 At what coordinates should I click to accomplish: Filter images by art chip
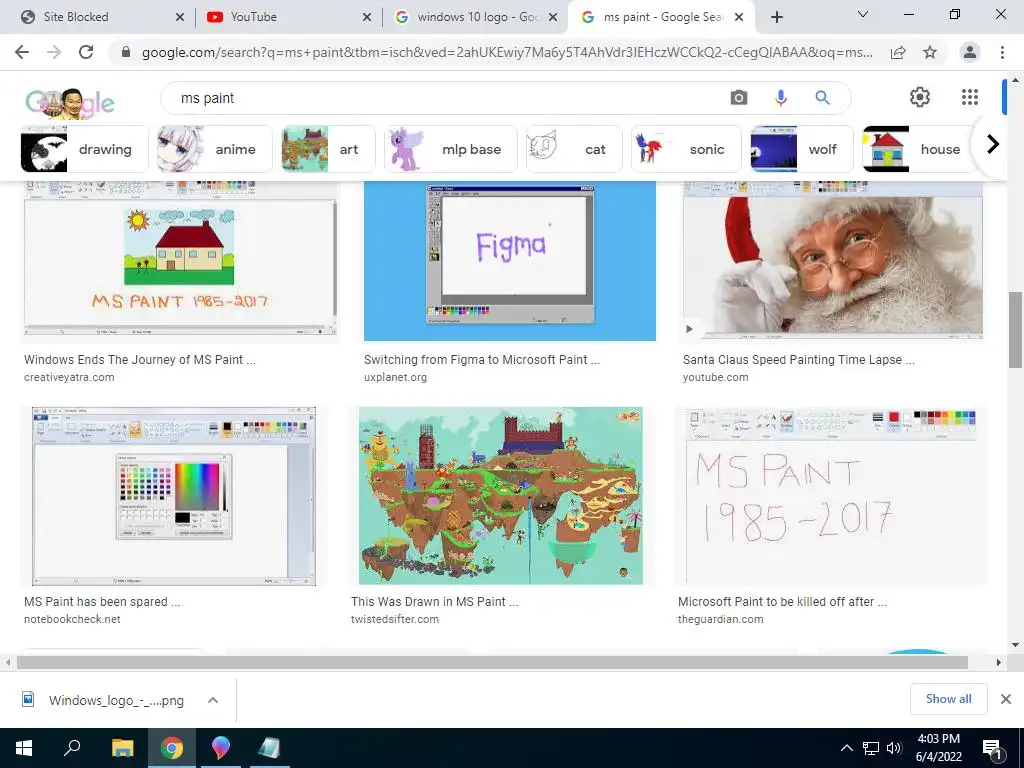pyautogui.click(x=328, y=149)
